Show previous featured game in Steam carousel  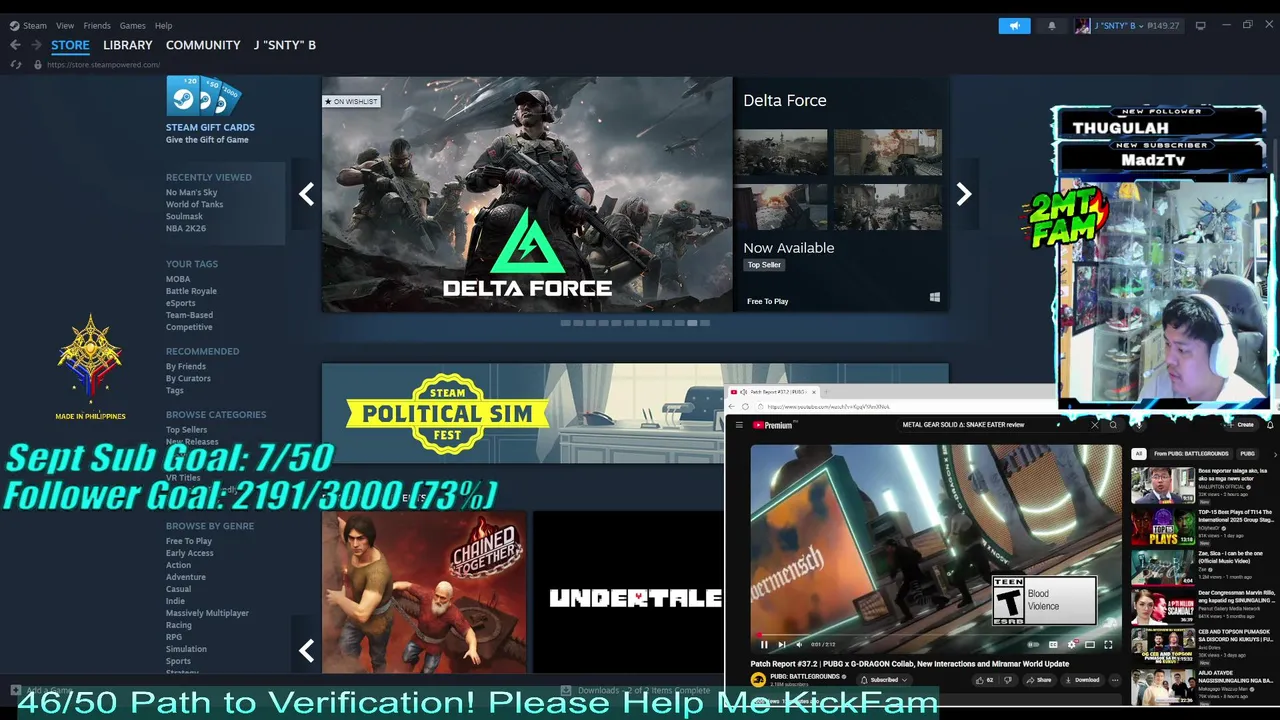[x=307, y=194]
